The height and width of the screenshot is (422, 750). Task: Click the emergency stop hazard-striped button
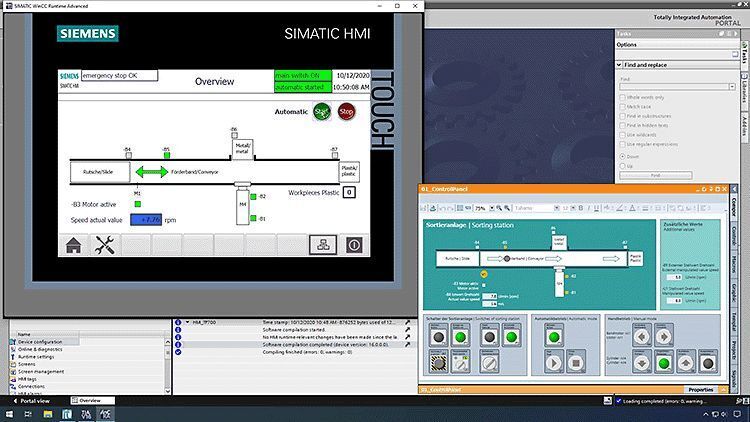[x=438, y=363]
